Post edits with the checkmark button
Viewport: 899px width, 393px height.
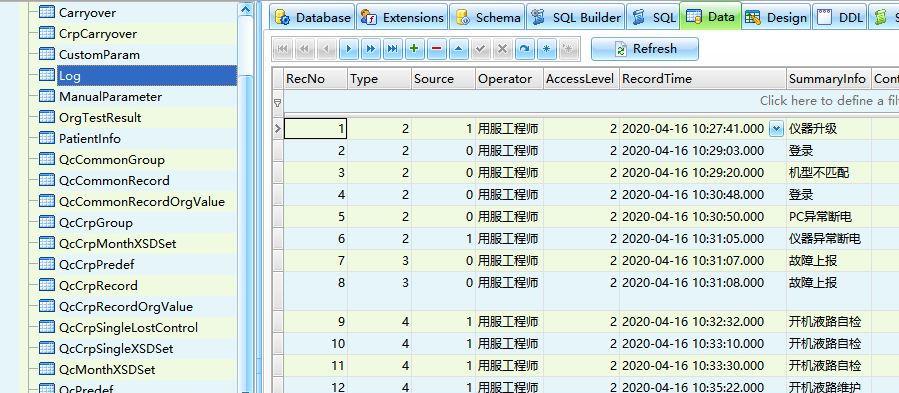click(480, 49)
